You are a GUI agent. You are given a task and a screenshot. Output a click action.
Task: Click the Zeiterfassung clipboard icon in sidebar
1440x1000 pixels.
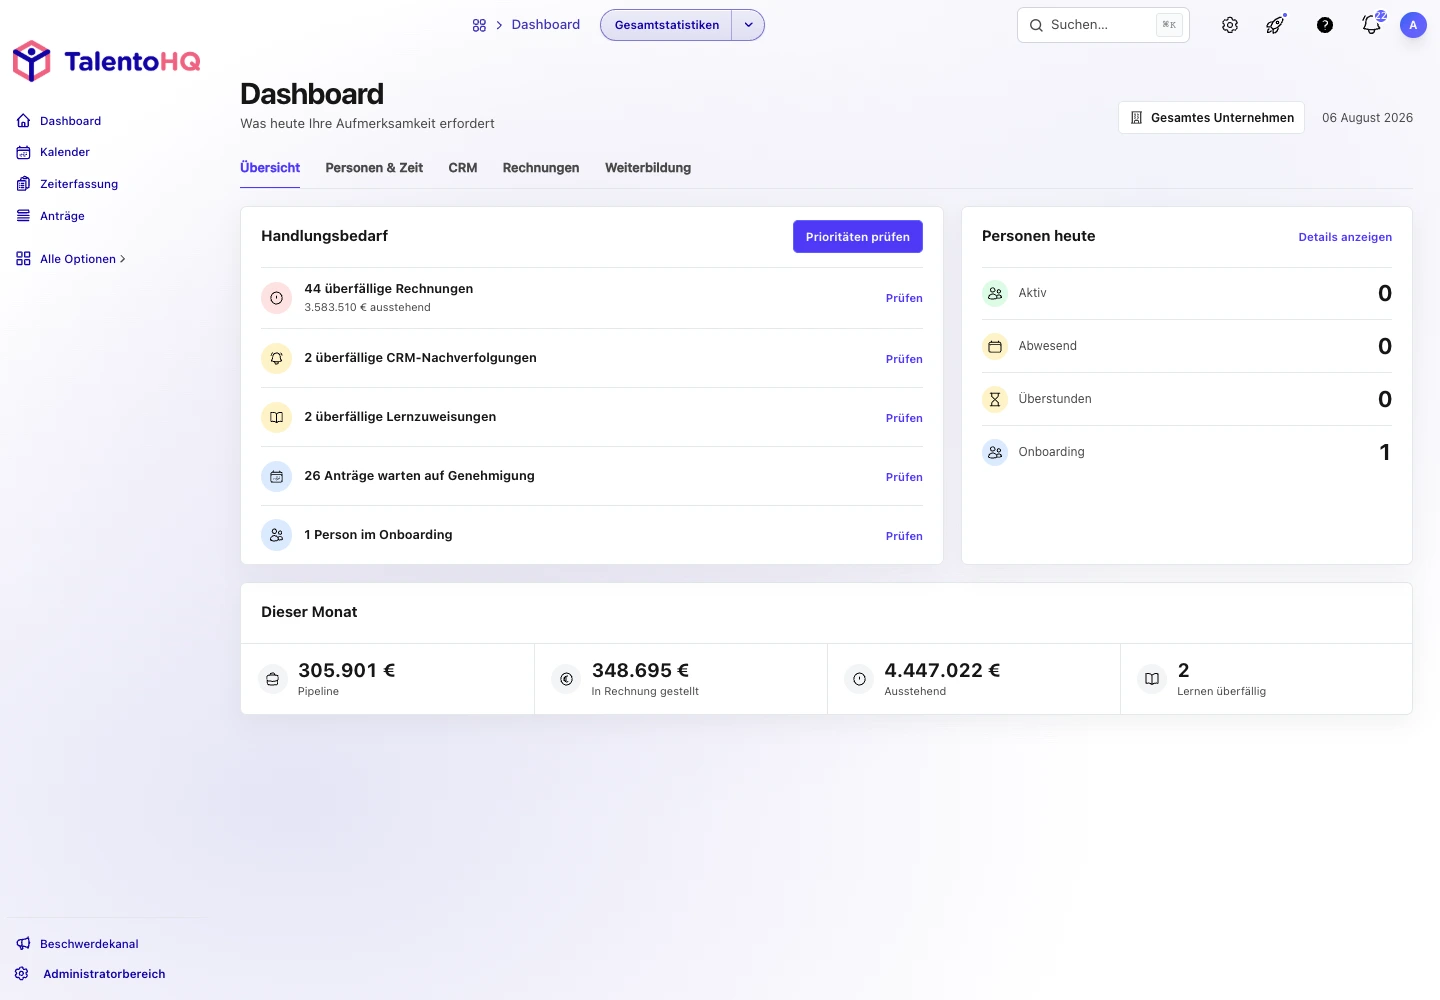pyautogui.click(x=24, y=184)
